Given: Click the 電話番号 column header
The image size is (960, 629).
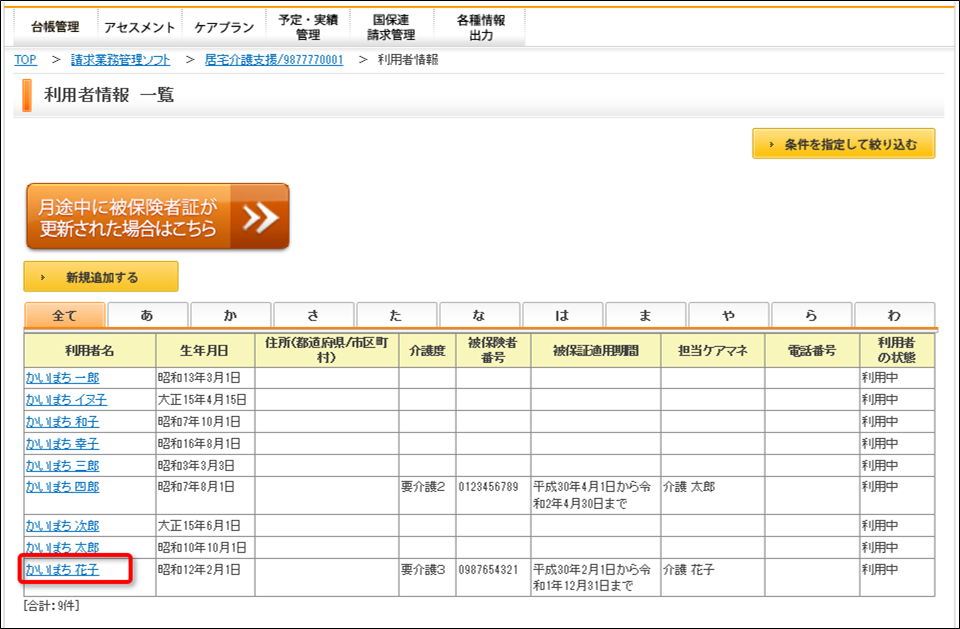Looking at the screenshot, I should click(x=812, y=350).
